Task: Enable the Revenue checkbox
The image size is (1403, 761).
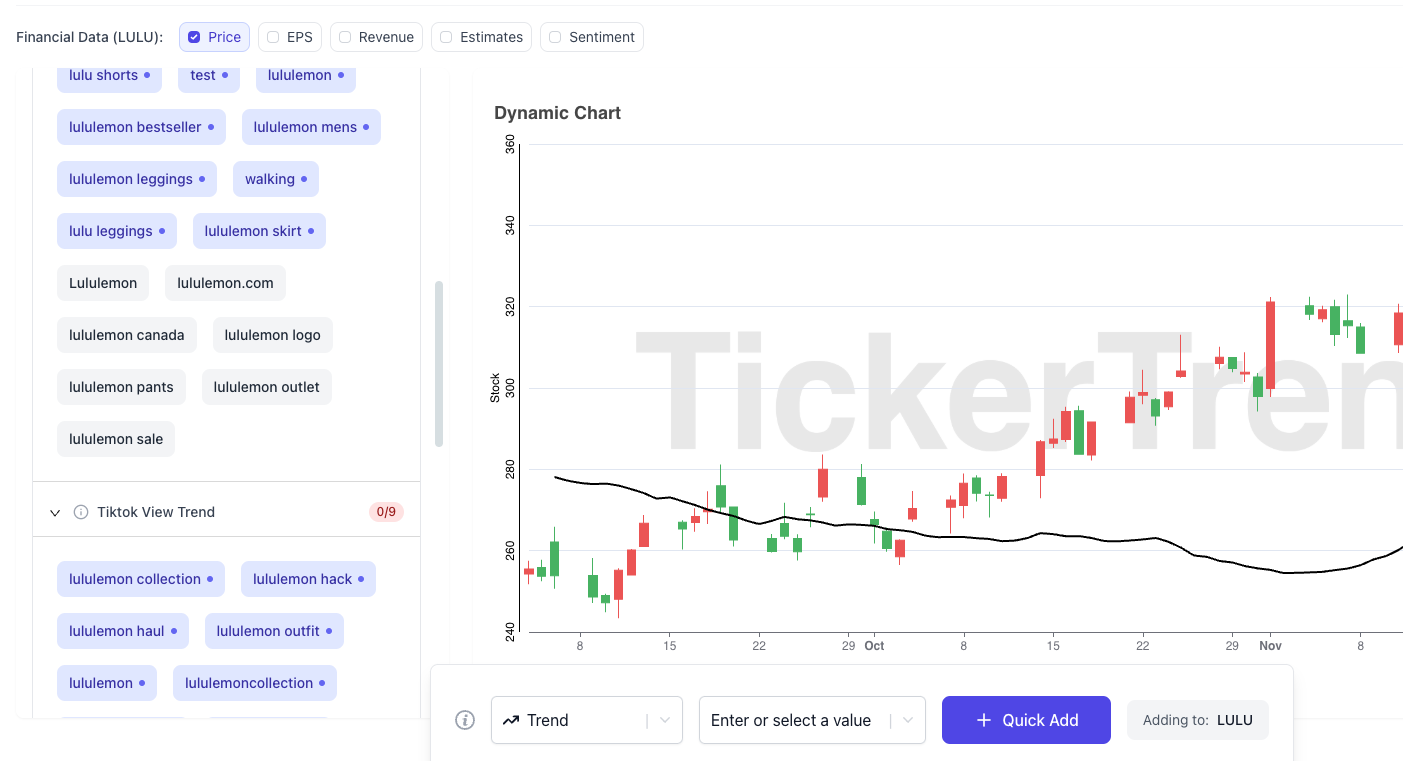Action: point(345,37)
